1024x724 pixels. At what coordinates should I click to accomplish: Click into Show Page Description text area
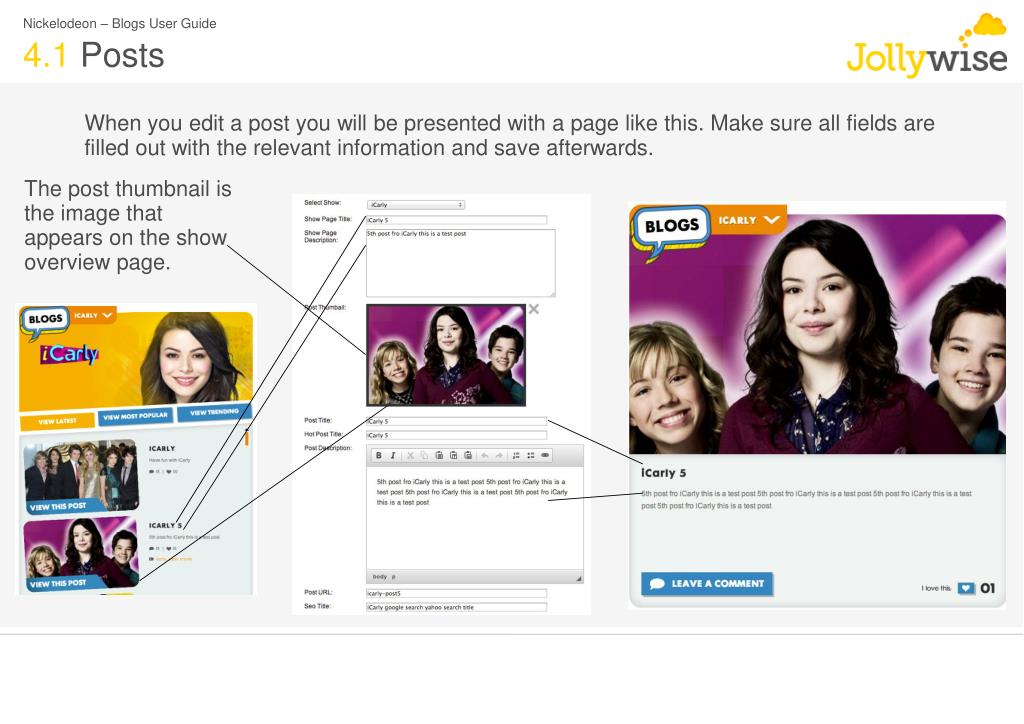pos(460,262)
